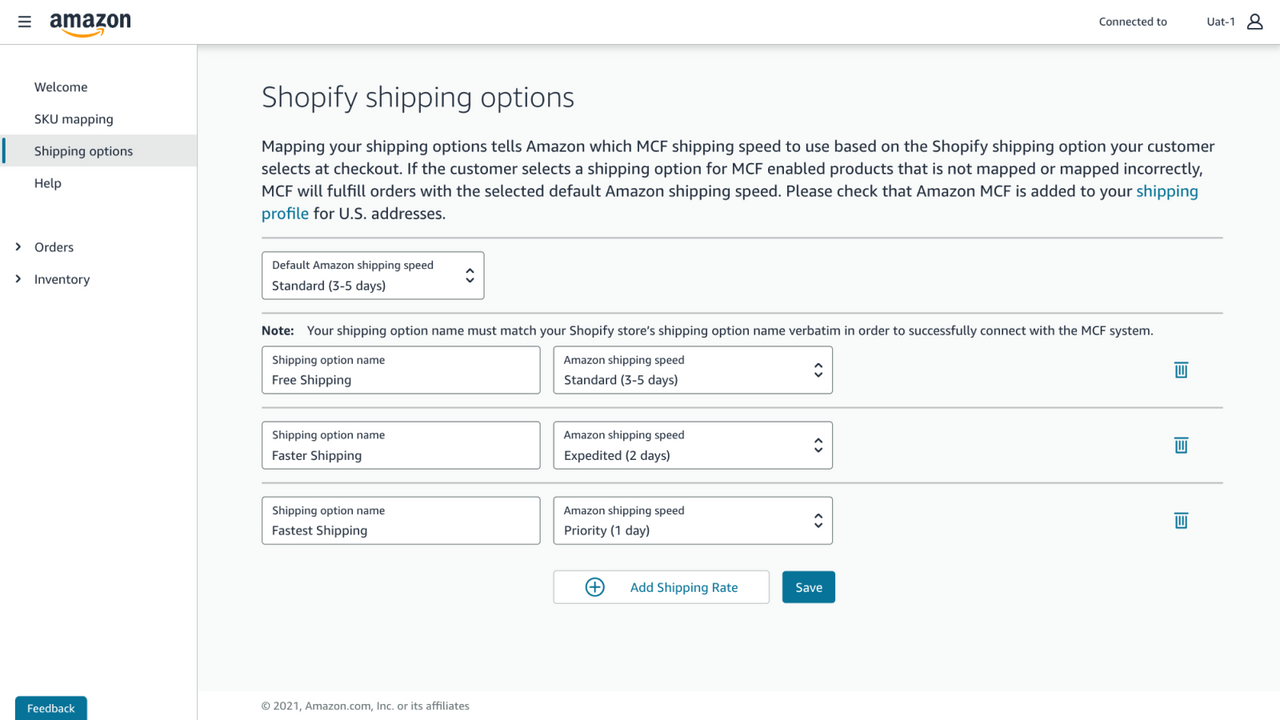Delete the Fastest Shipping mapping row
Viewport: 1280px width, 720px height.
pyautogui.click(x=1181, y=520)
